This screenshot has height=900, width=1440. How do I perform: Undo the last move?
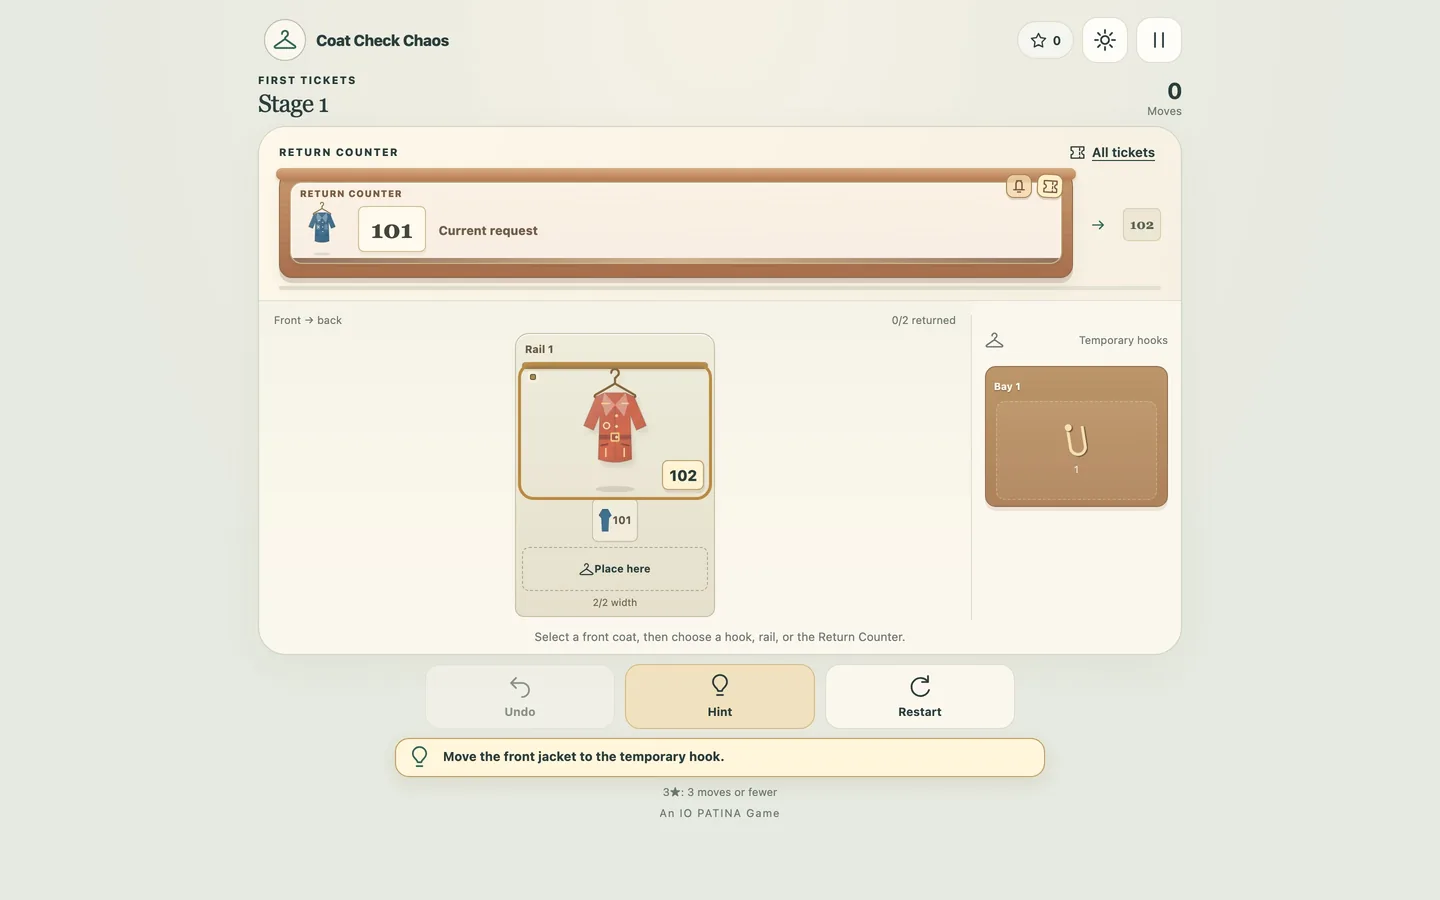(520, 697)
